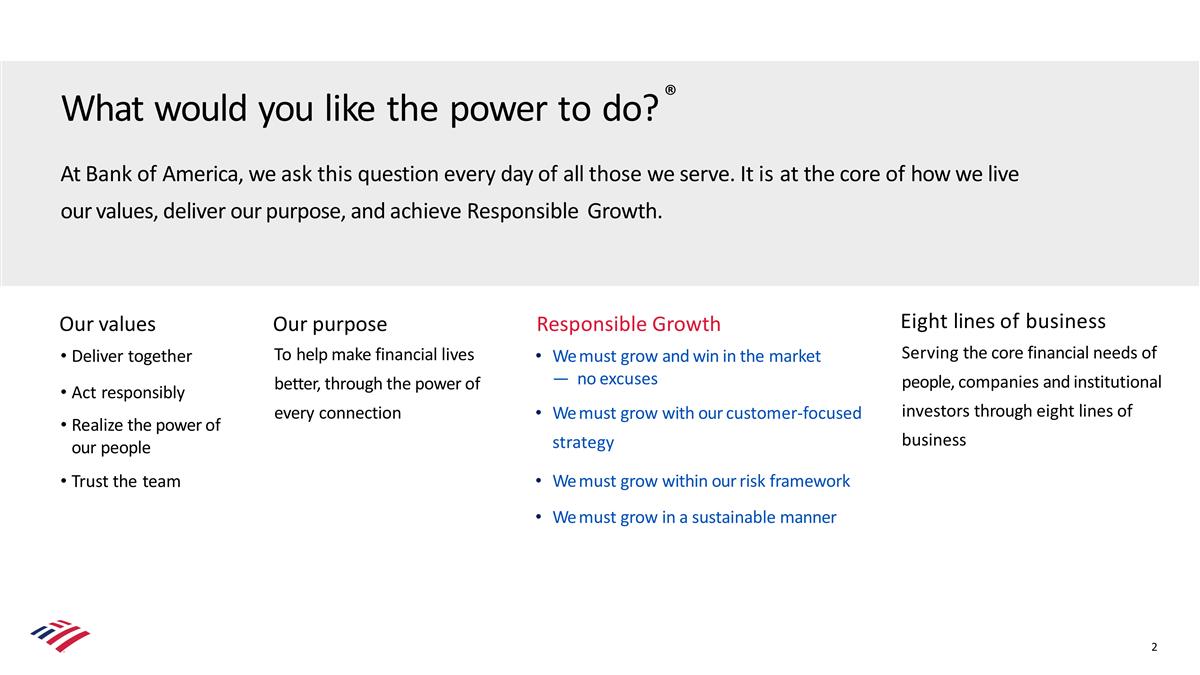1200x675 pixels.
Task: Click 'We must grow within our risk framework'
Action: coord(701,481)
